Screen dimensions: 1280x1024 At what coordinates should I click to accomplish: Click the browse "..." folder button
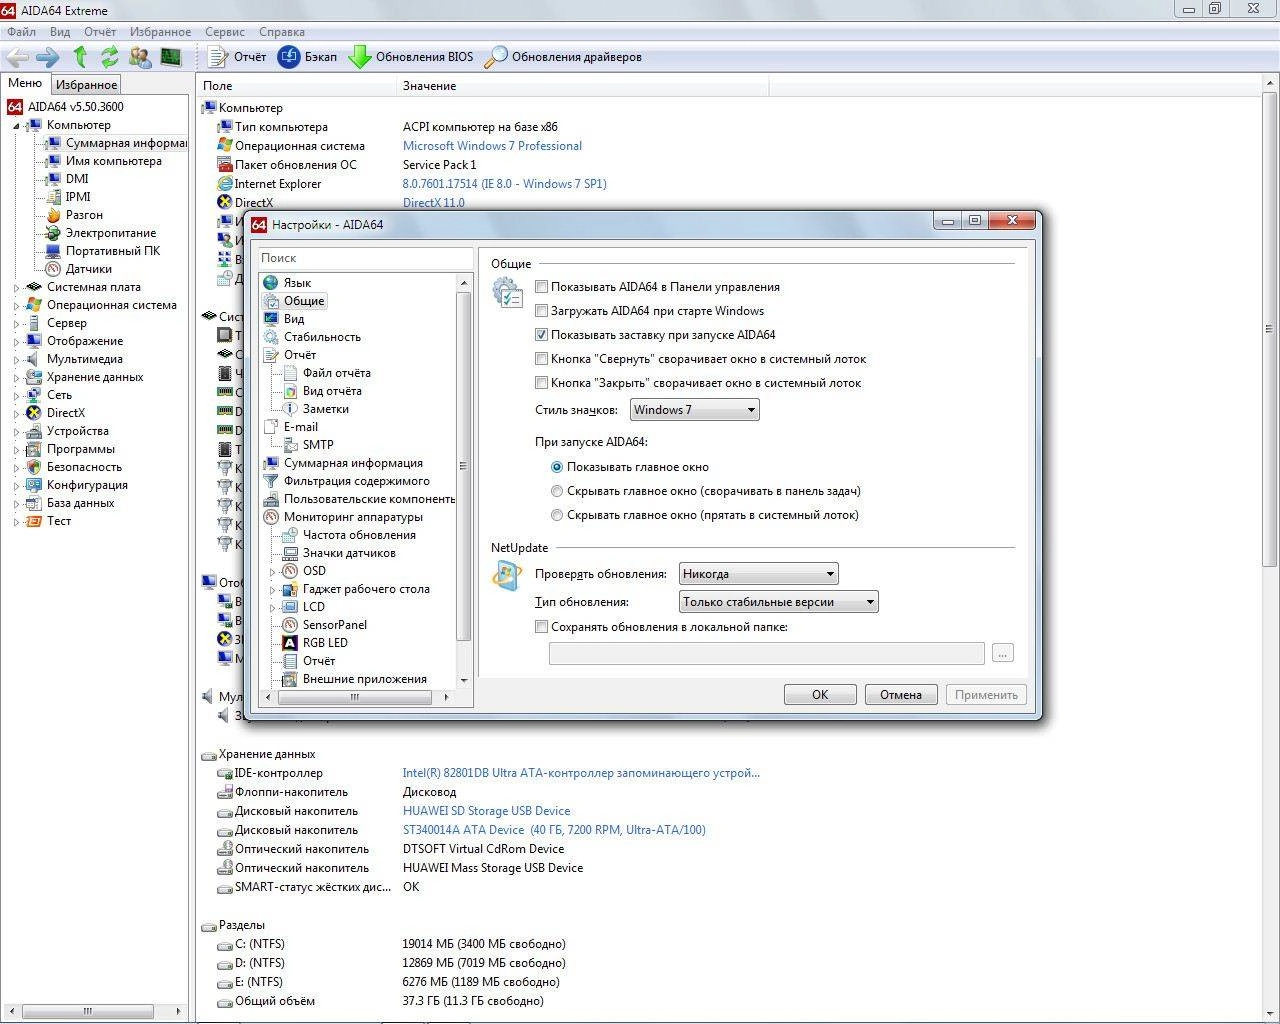(x=1002, y=653)
